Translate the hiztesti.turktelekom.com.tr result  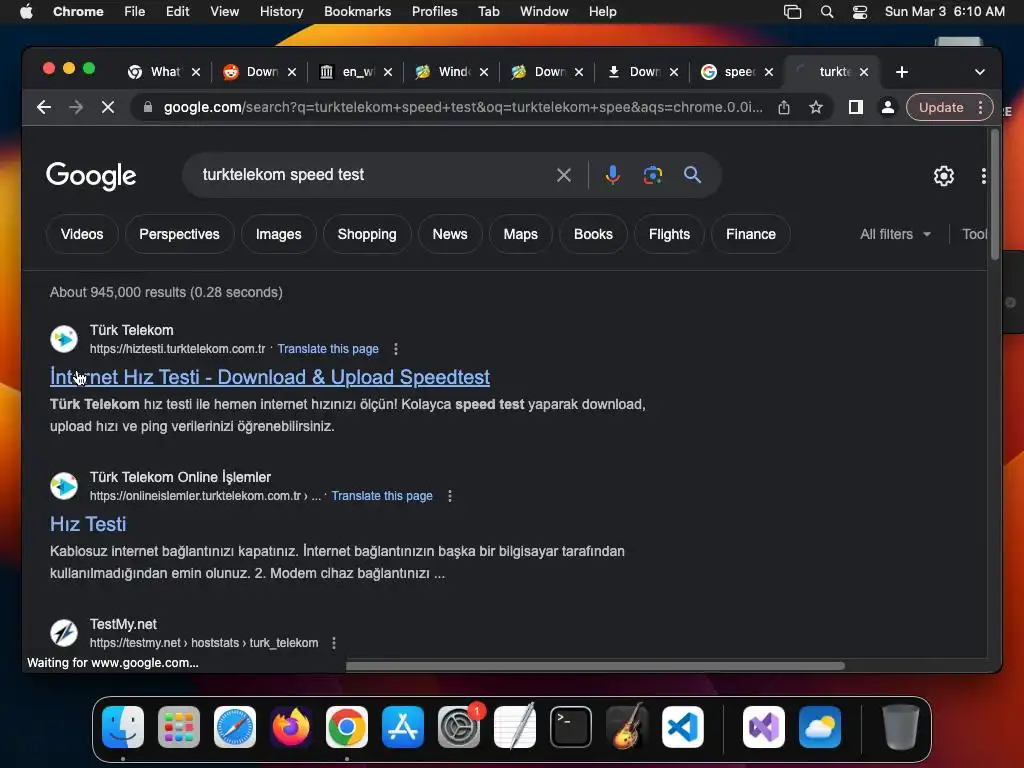click(x=328, y=349)
